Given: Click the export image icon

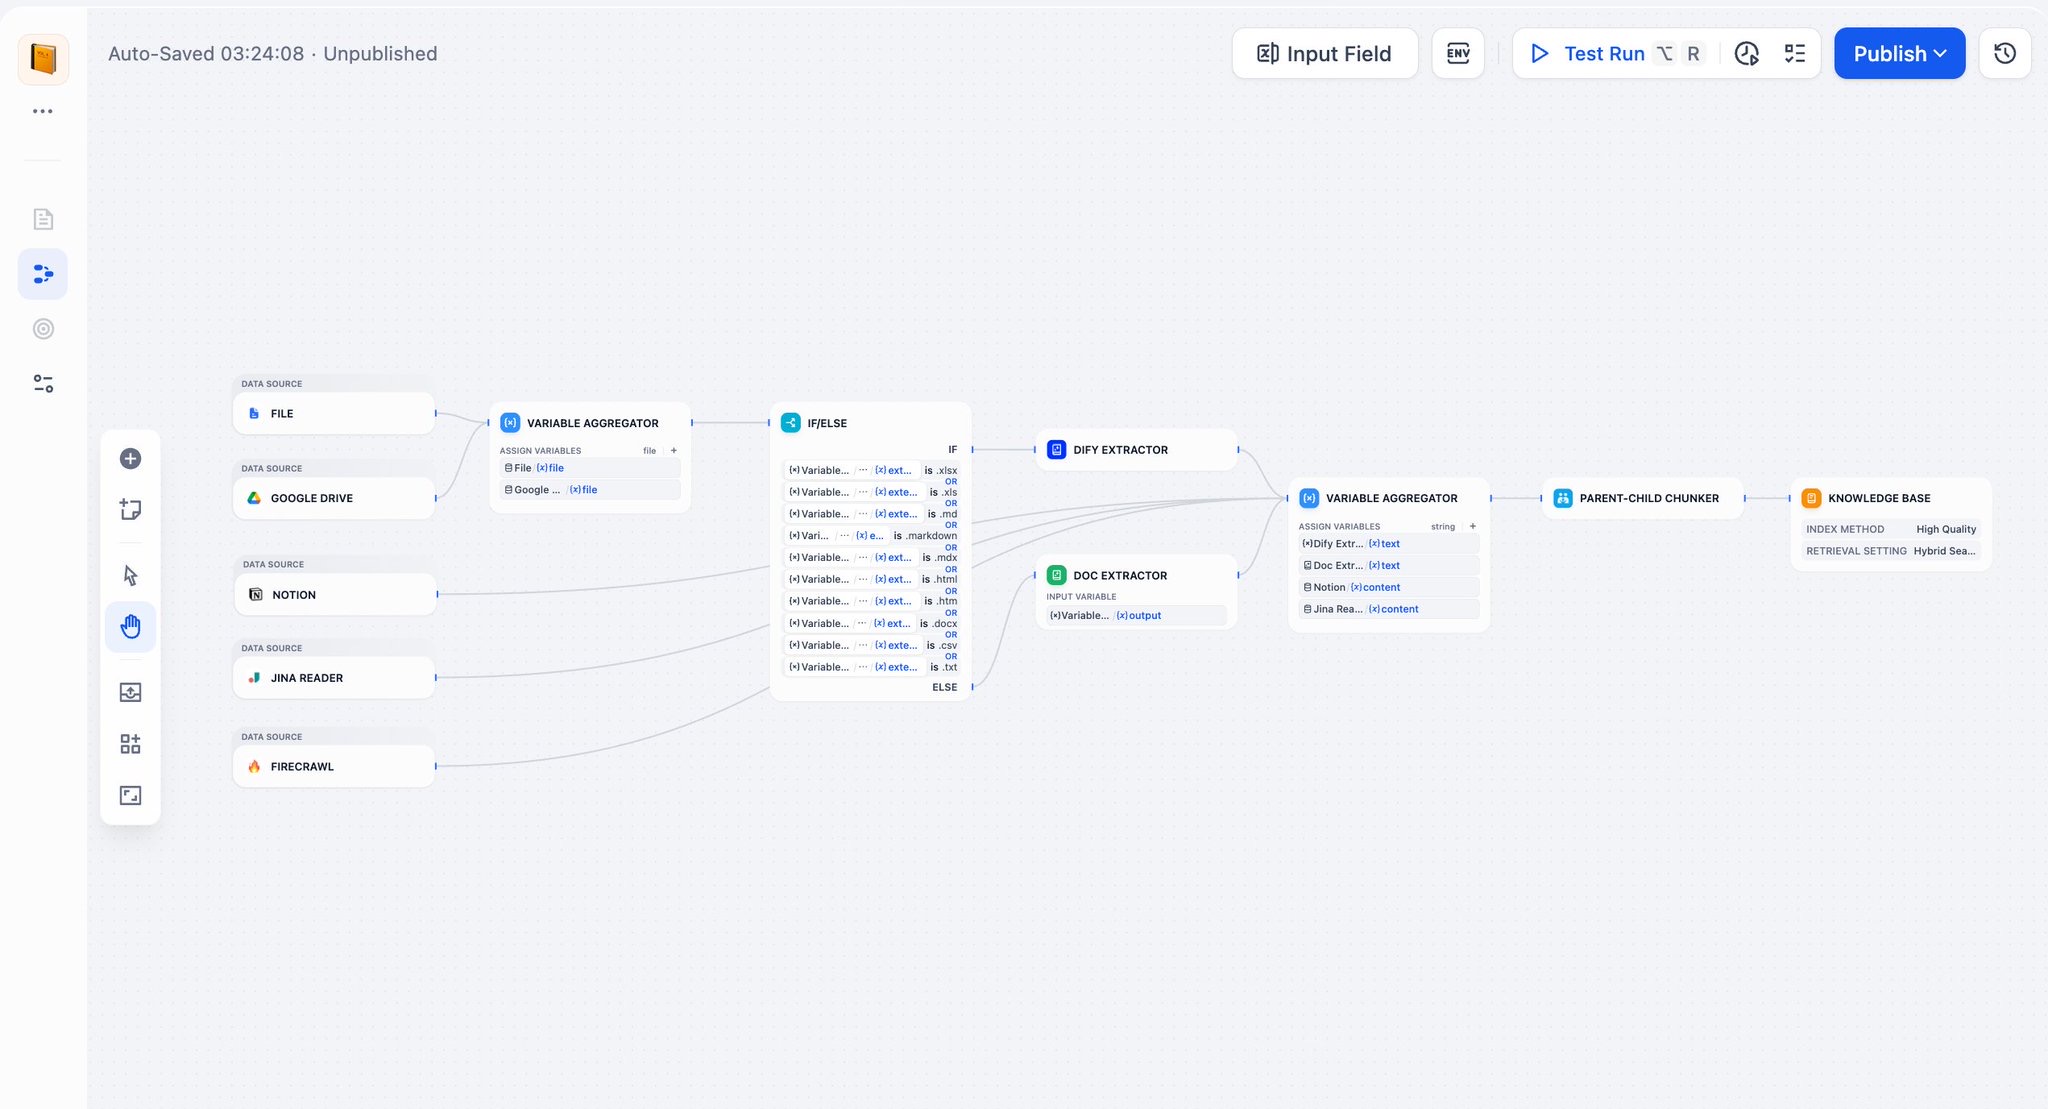Looking at the screenshot, I should point(130,692).
